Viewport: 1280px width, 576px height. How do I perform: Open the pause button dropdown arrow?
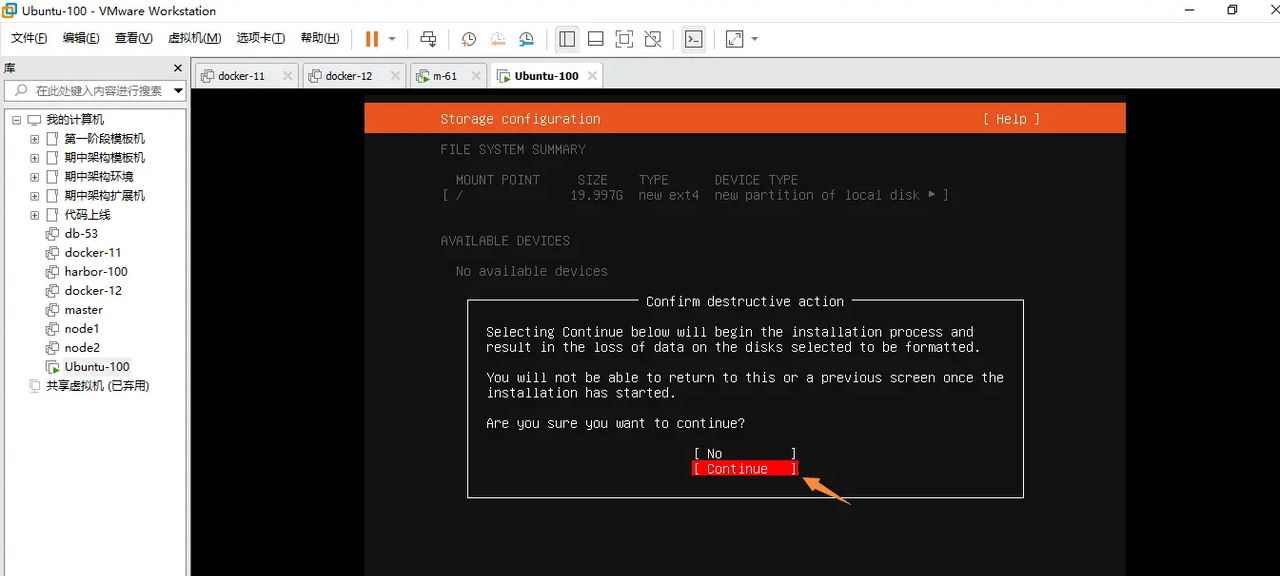point(390,39)
